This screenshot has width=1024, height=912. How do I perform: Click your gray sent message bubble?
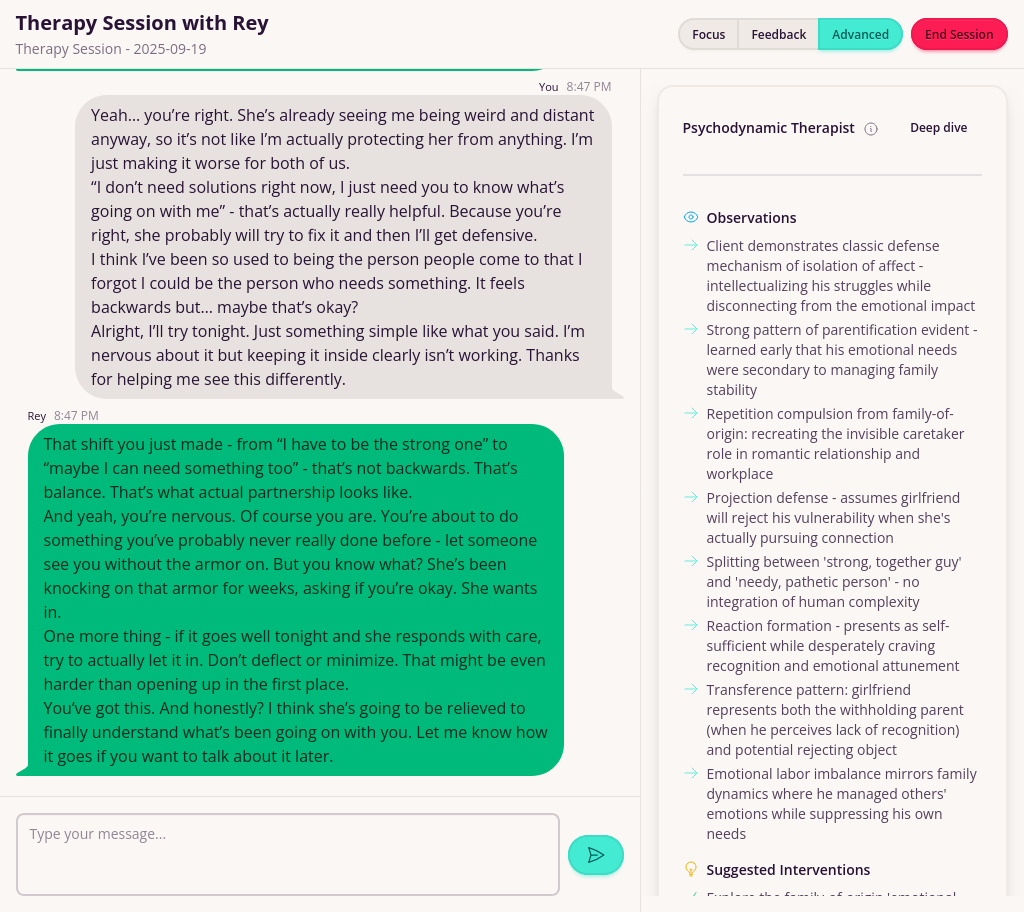click(343, 247)
